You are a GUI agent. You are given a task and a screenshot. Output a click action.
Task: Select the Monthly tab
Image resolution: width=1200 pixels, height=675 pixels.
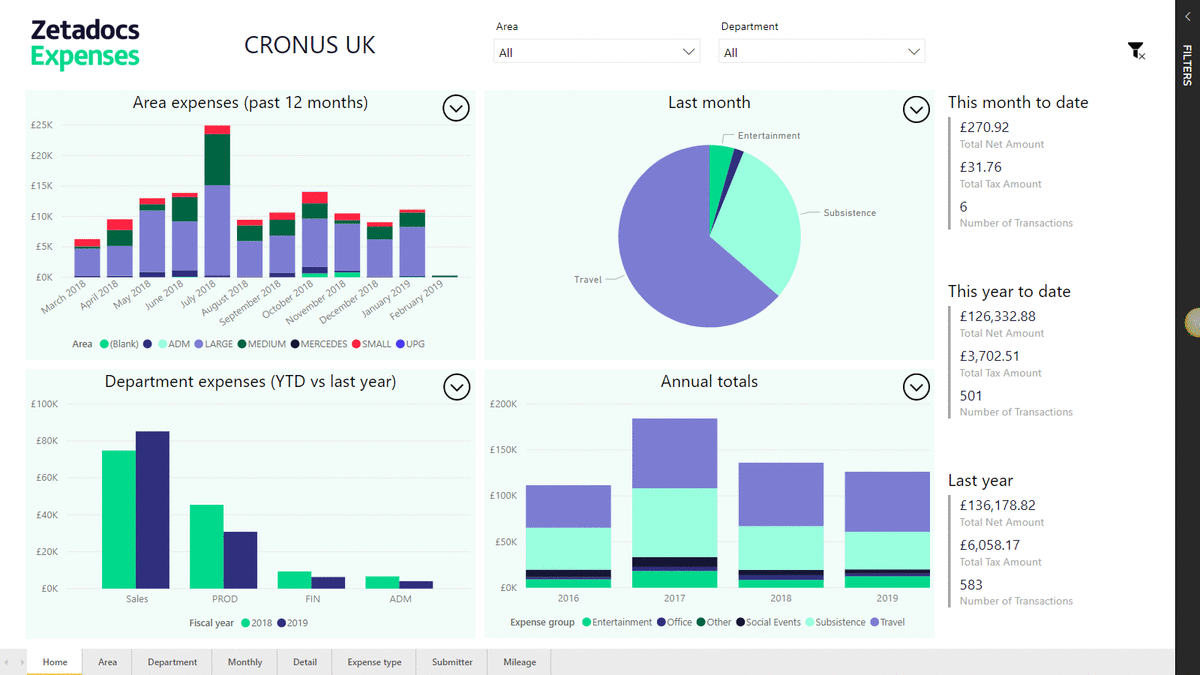(x=244, y=661)
